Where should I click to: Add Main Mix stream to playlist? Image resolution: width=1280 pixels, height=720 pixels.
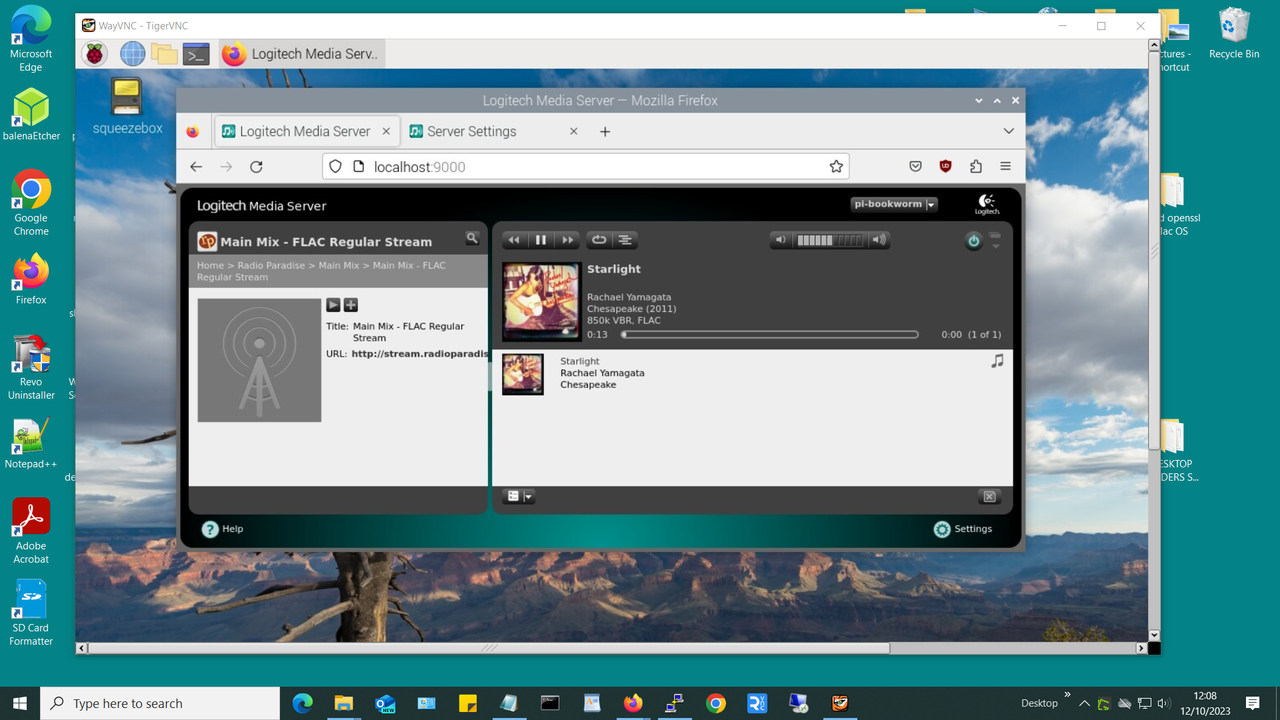pyautogui.click(x=351, y=305)
